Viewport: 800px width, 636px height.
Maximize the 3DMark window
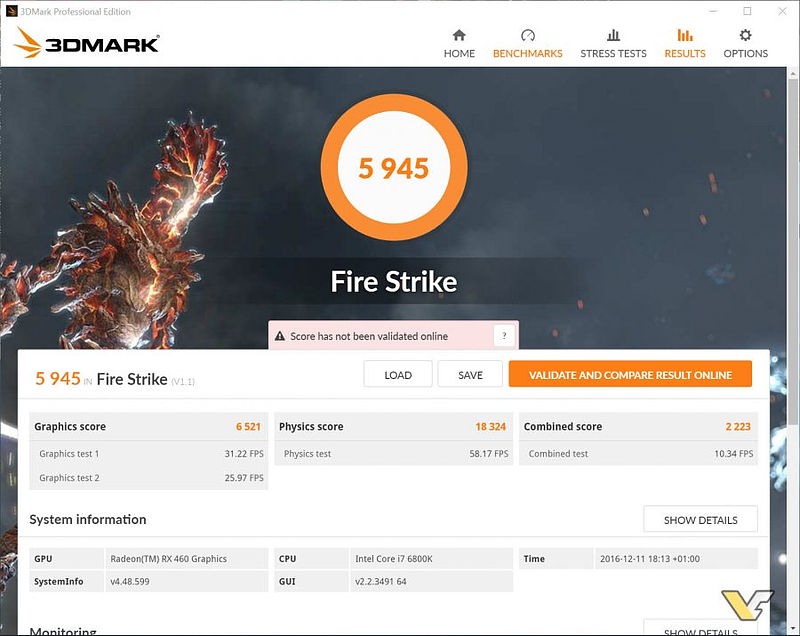tap(747, 11)
